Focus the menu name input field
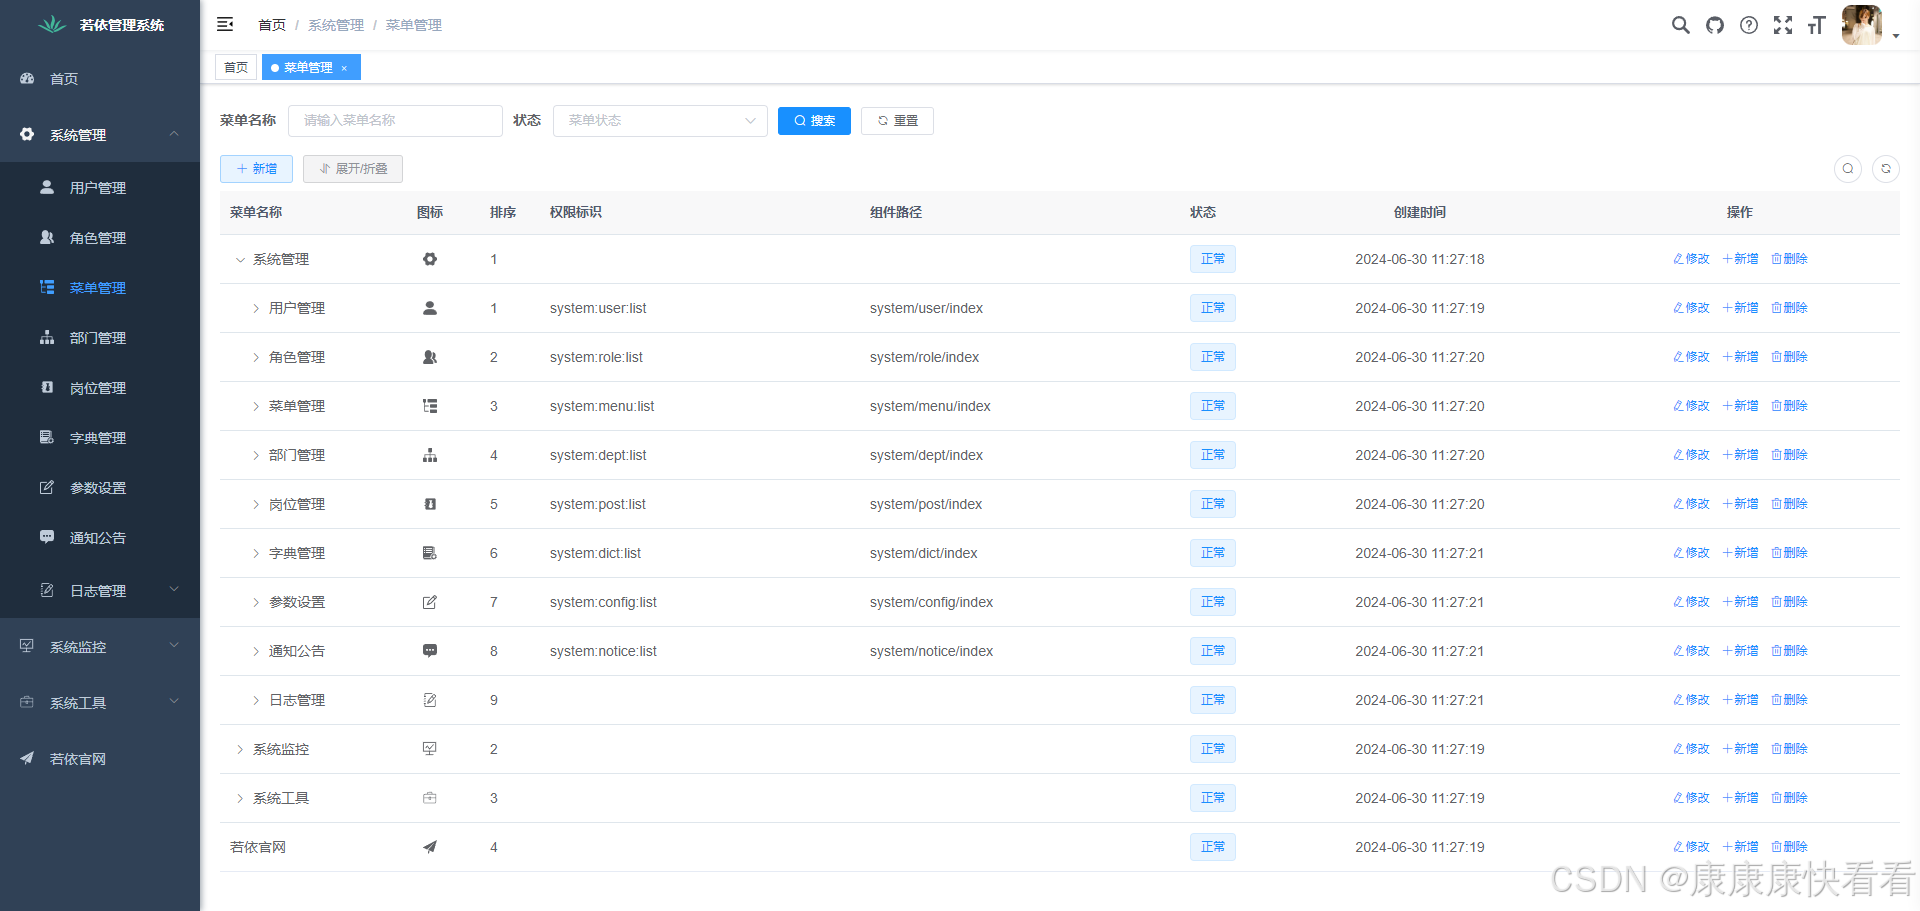Viewport: 1920px width, 911px height. click(x=395, y=121)
